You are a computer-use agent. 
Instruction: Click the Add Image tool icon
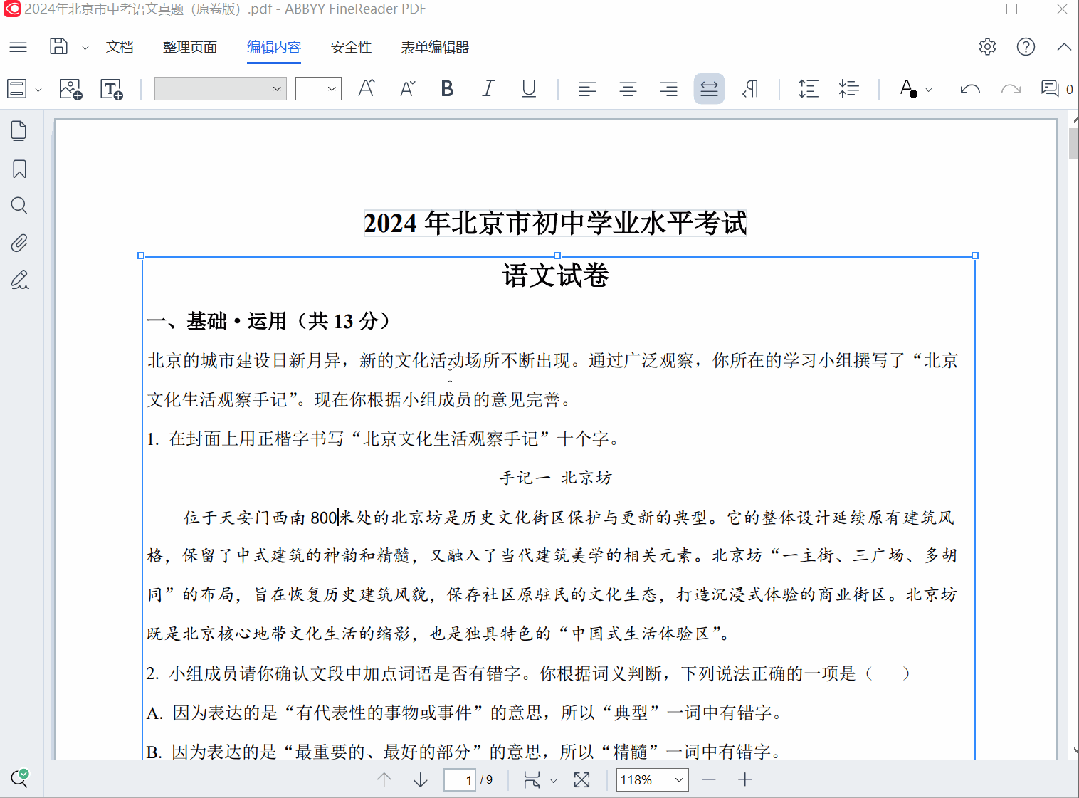[71, 89]
